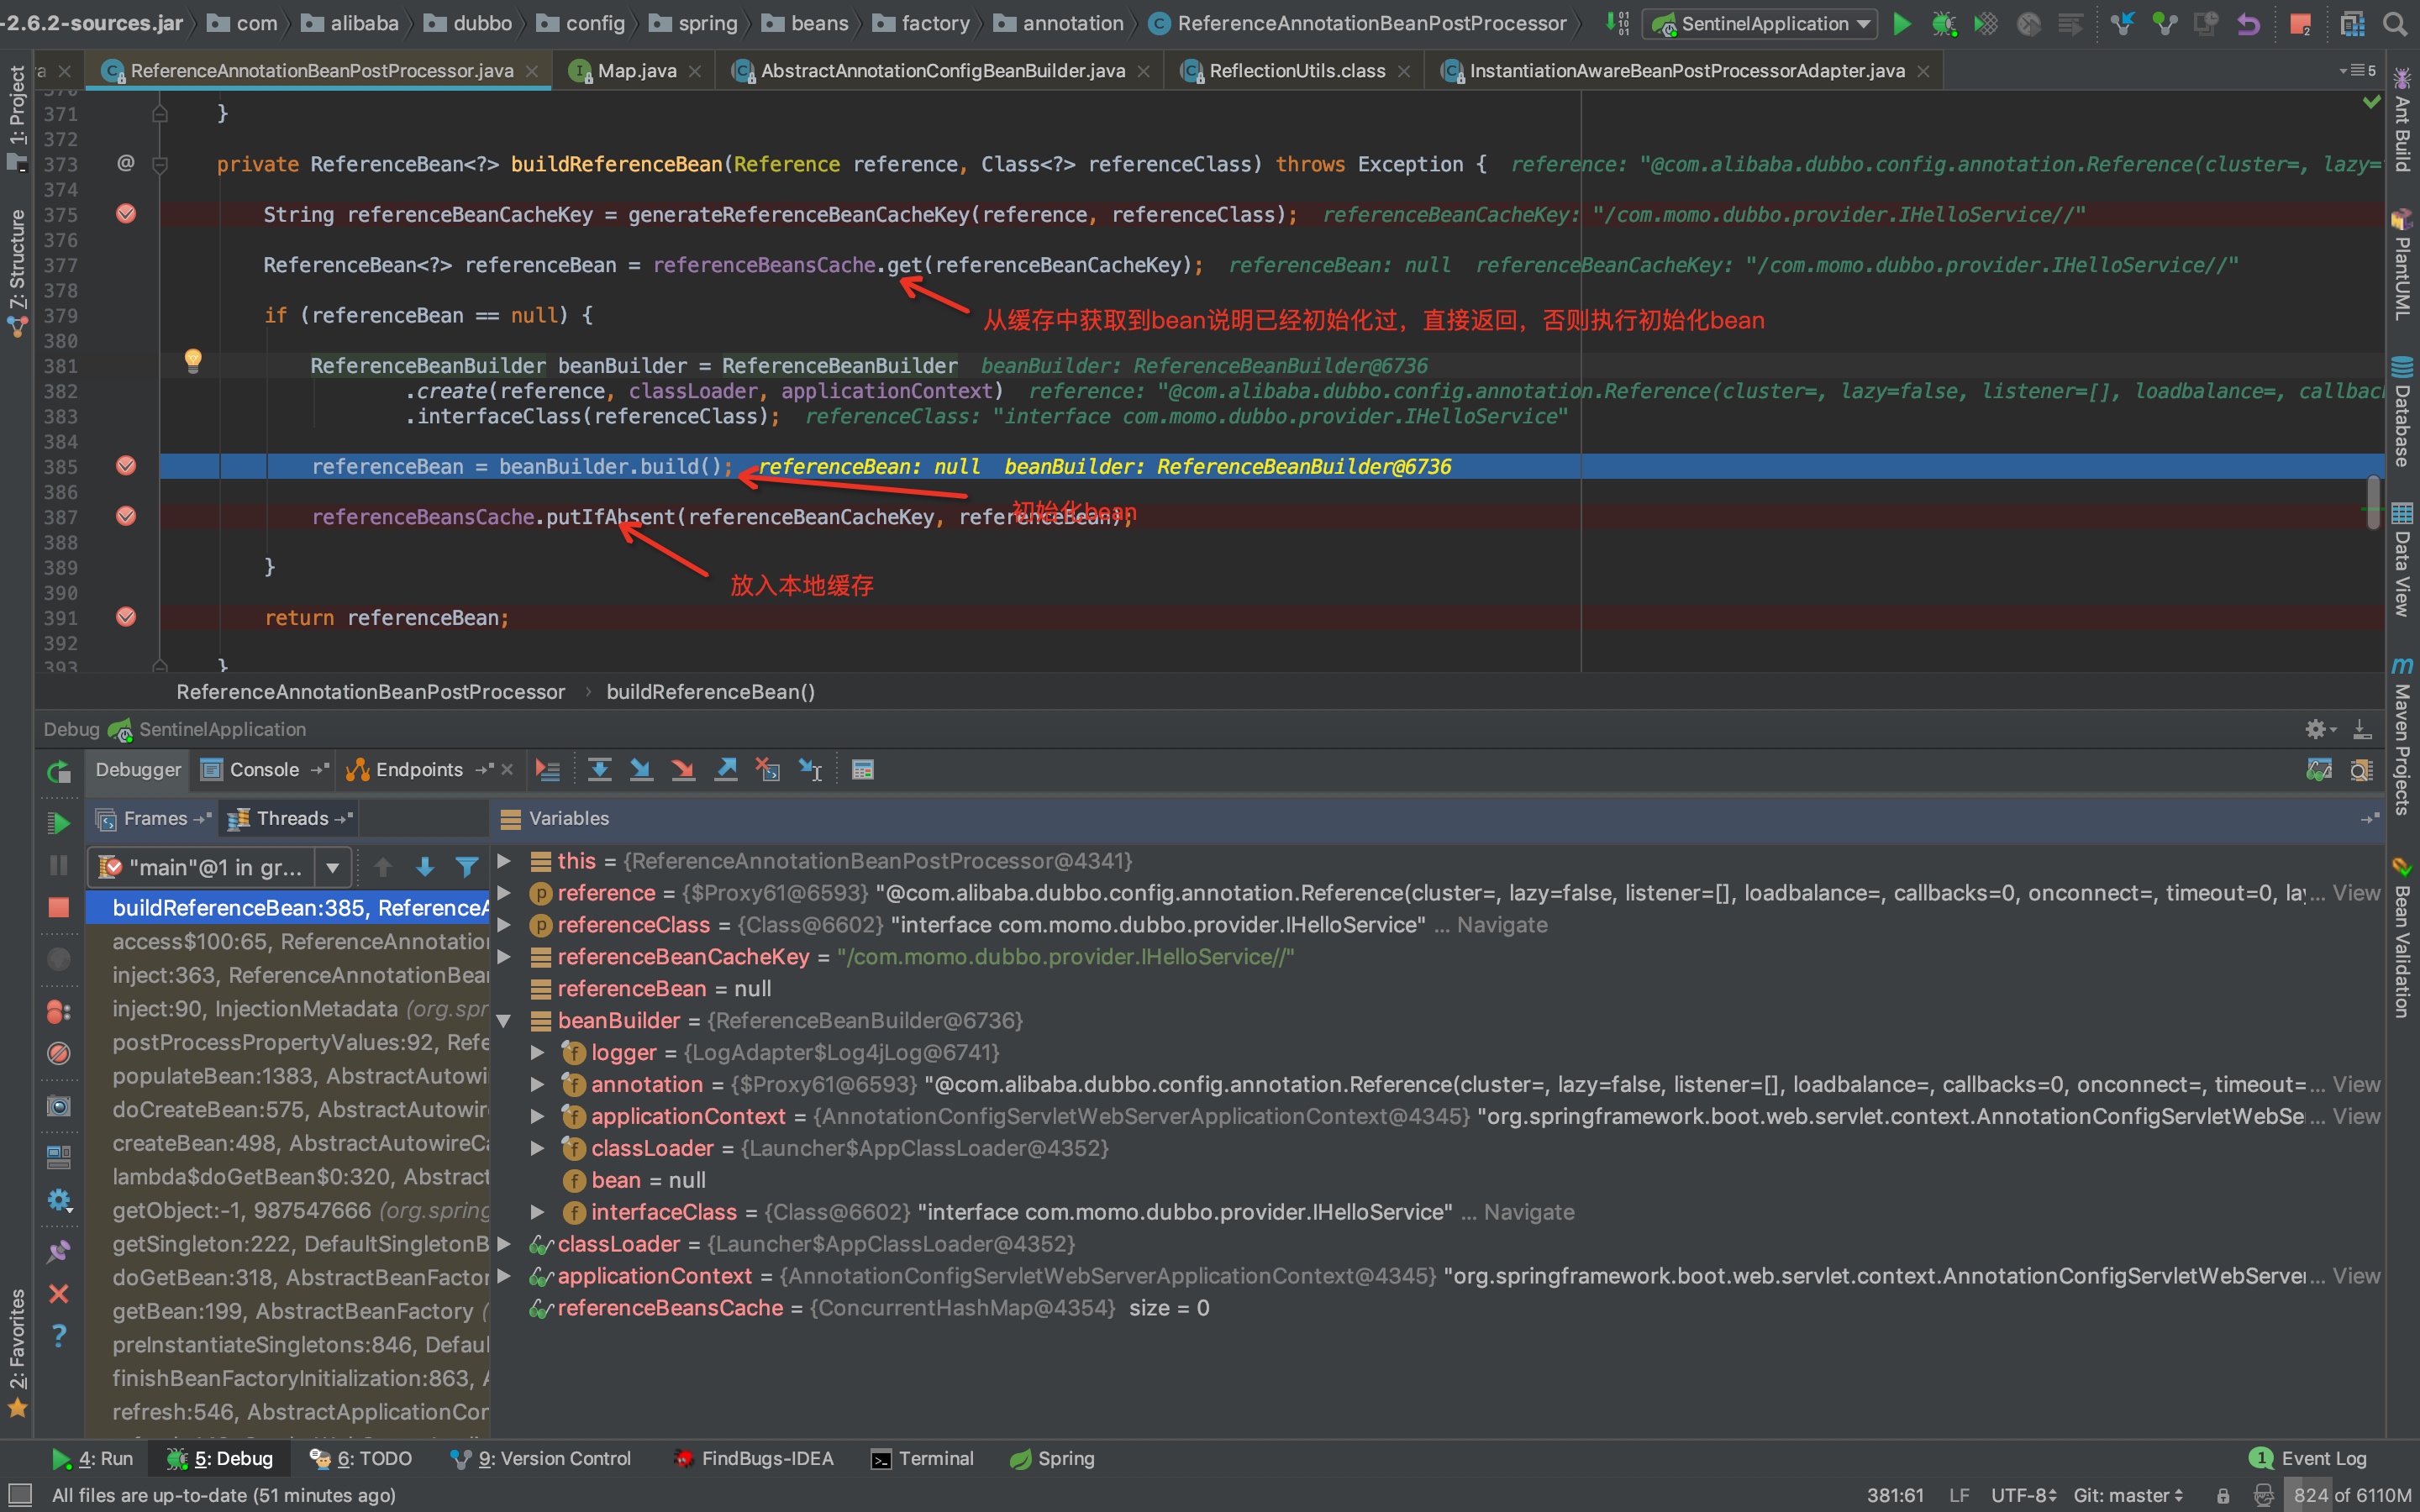2420x1512 pixels.
Task: Click the Evaluate Expression calculator icon
Action: click(x=863, y=769)
